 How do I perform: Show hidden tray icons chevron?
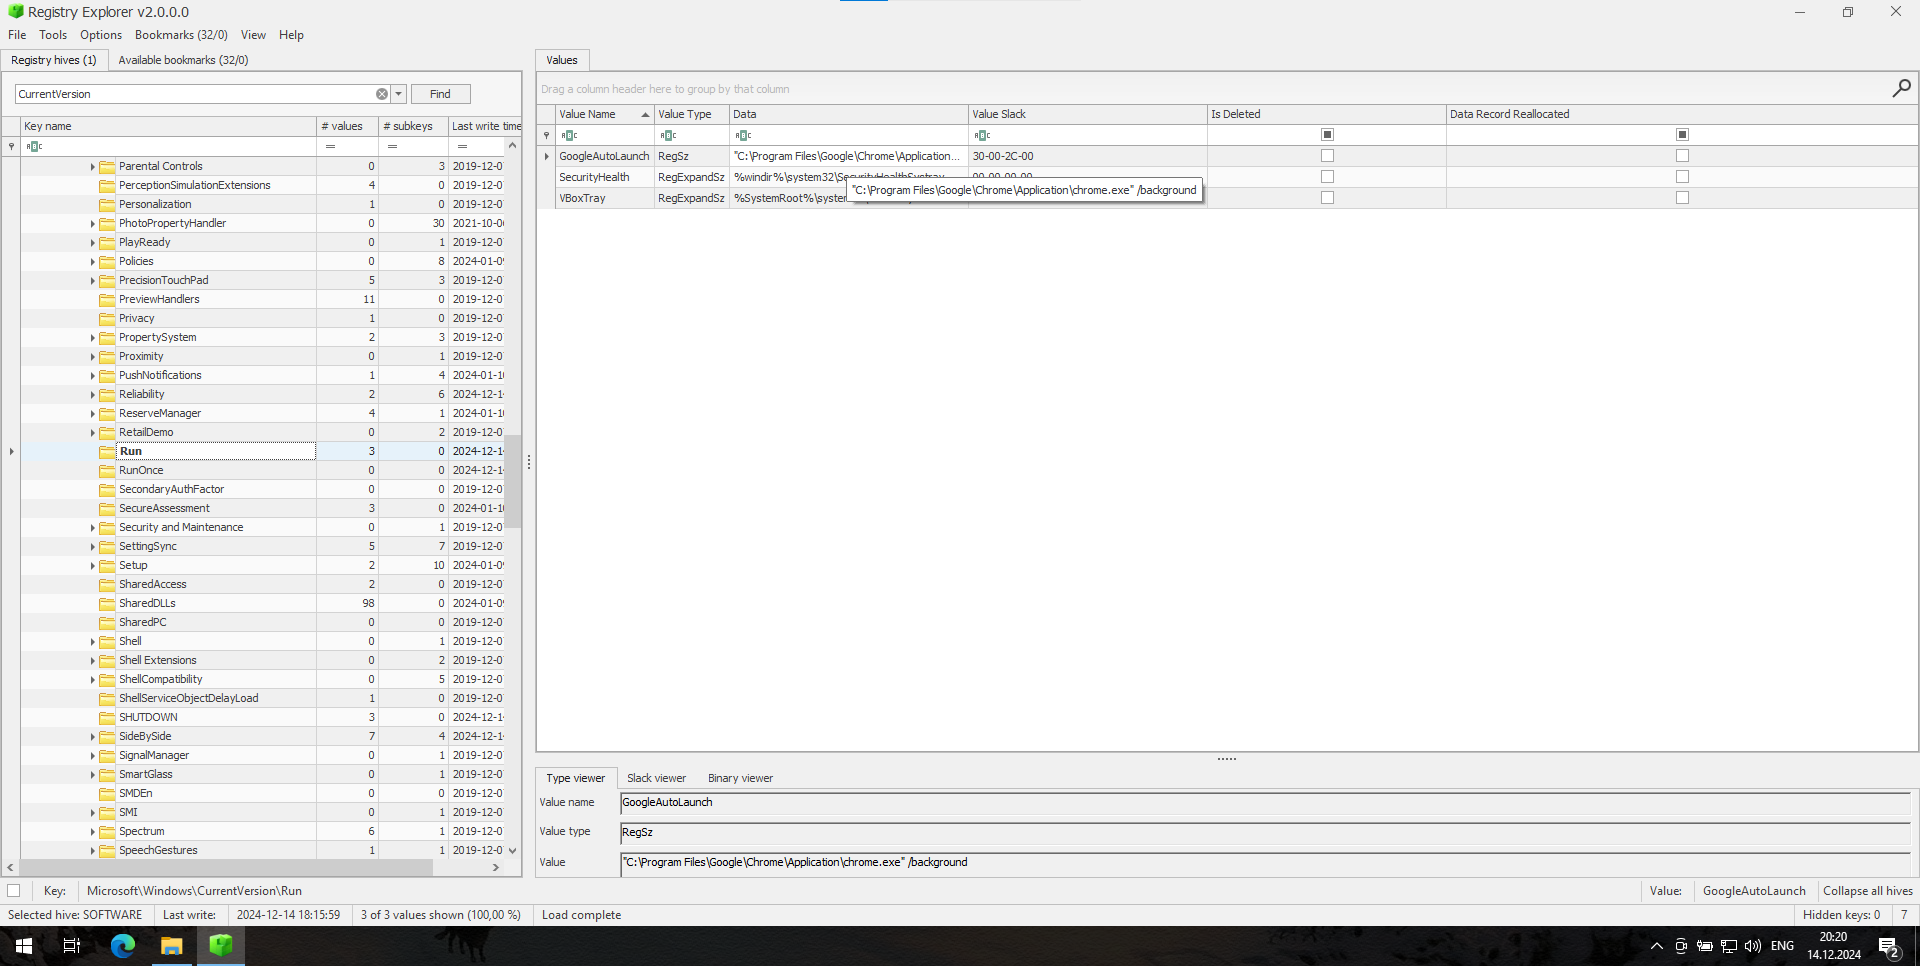1657,946
